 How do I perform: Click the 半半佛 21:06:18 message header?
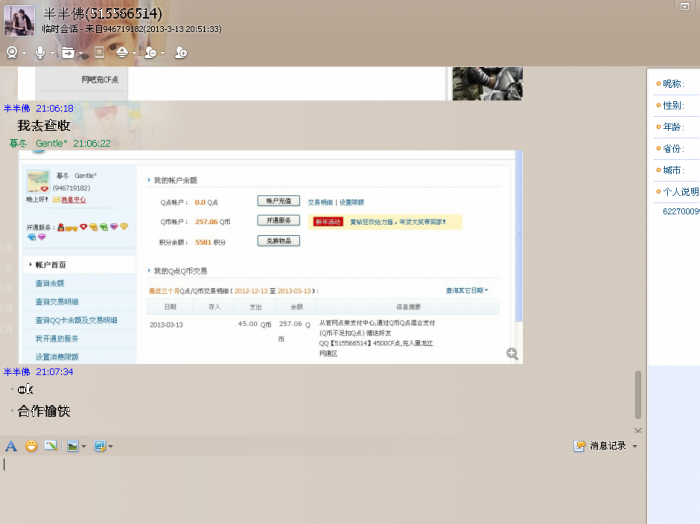[38, 108]
